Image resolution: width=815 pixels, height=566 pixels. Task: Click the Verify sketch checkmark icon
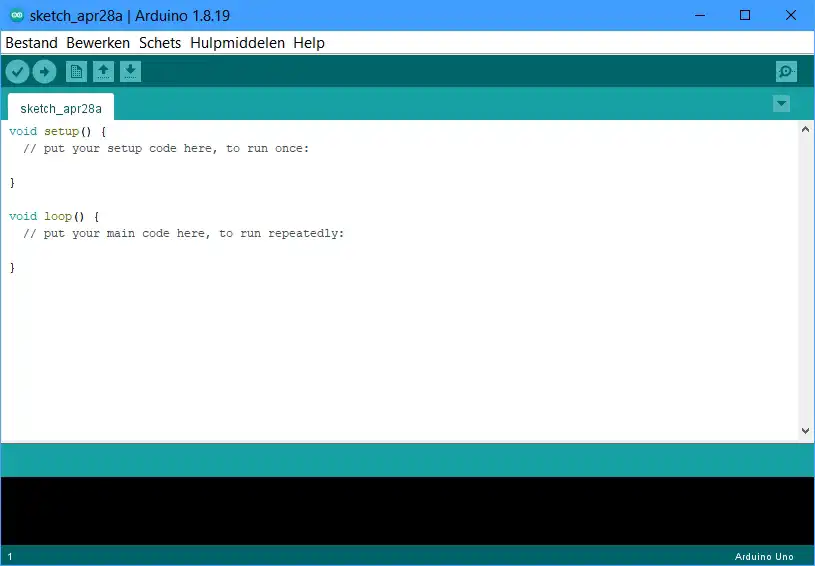click(17, 71)
